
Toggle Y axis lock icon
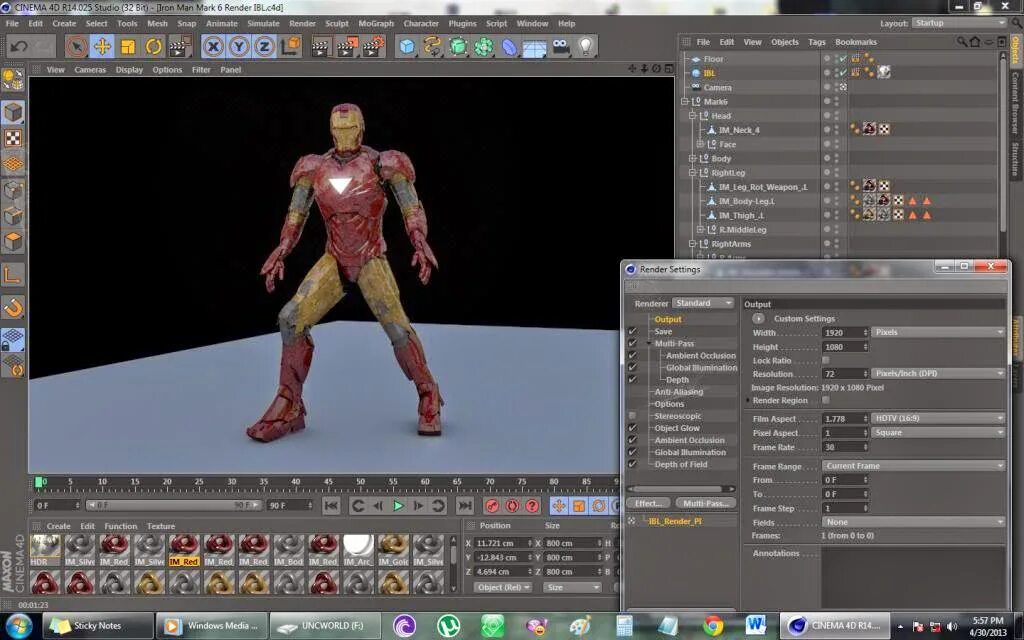coord(239,46)
